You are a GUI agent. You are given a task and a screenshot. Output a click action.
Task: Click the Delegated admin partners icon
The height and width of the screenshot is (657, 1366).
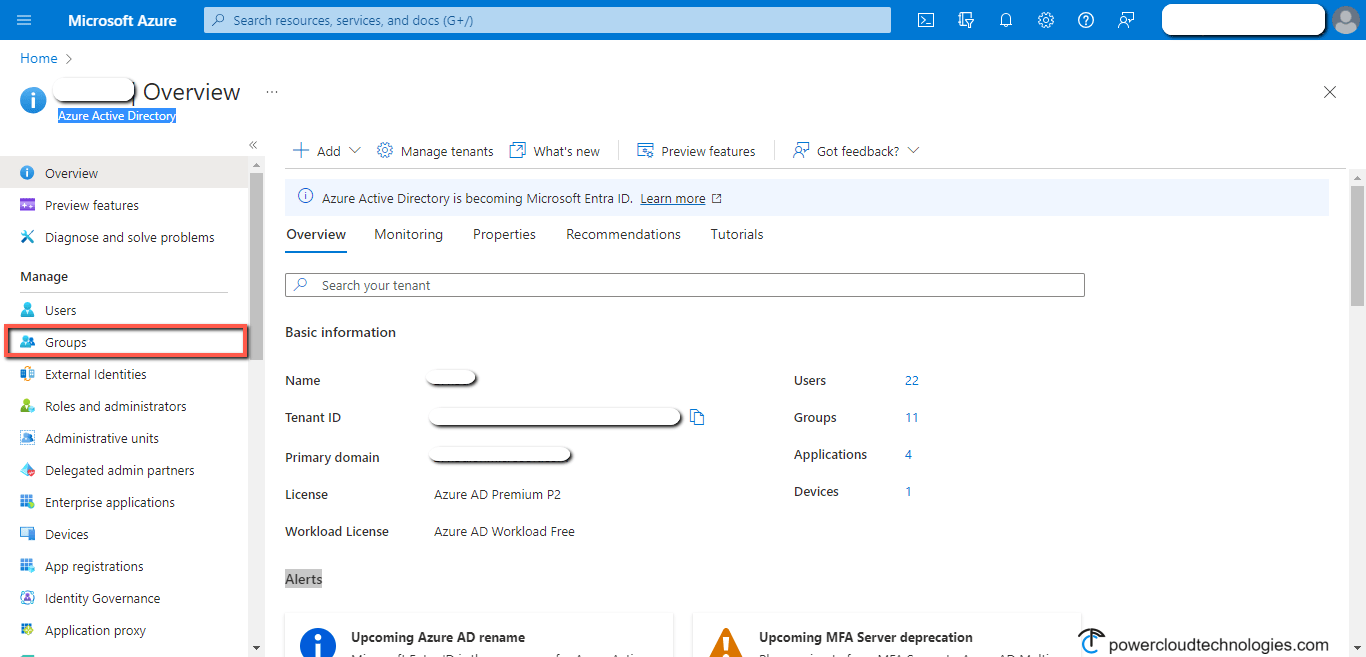point(28,470)
